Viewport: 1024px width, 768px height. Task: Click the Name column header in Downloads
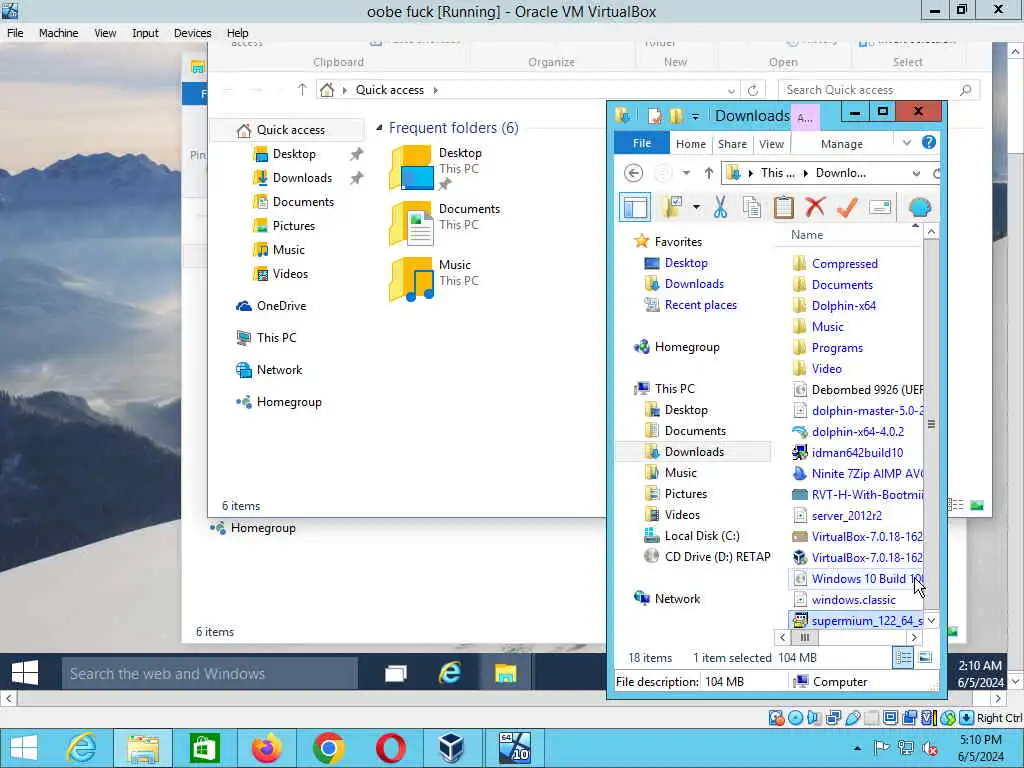click(x=848, y=235)
